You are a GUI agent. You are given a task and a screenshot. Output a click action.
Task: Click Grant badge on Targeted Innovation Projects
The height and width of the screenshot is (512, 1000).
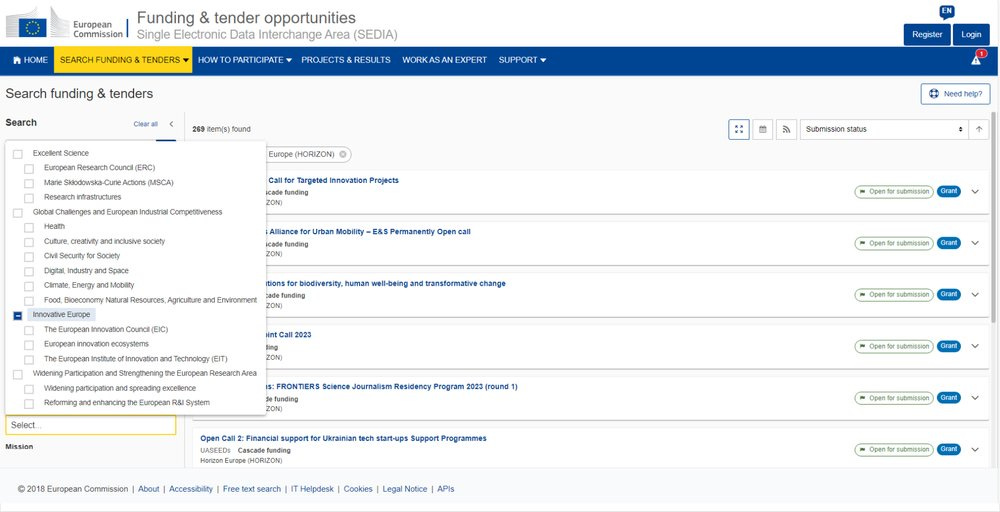949,191
